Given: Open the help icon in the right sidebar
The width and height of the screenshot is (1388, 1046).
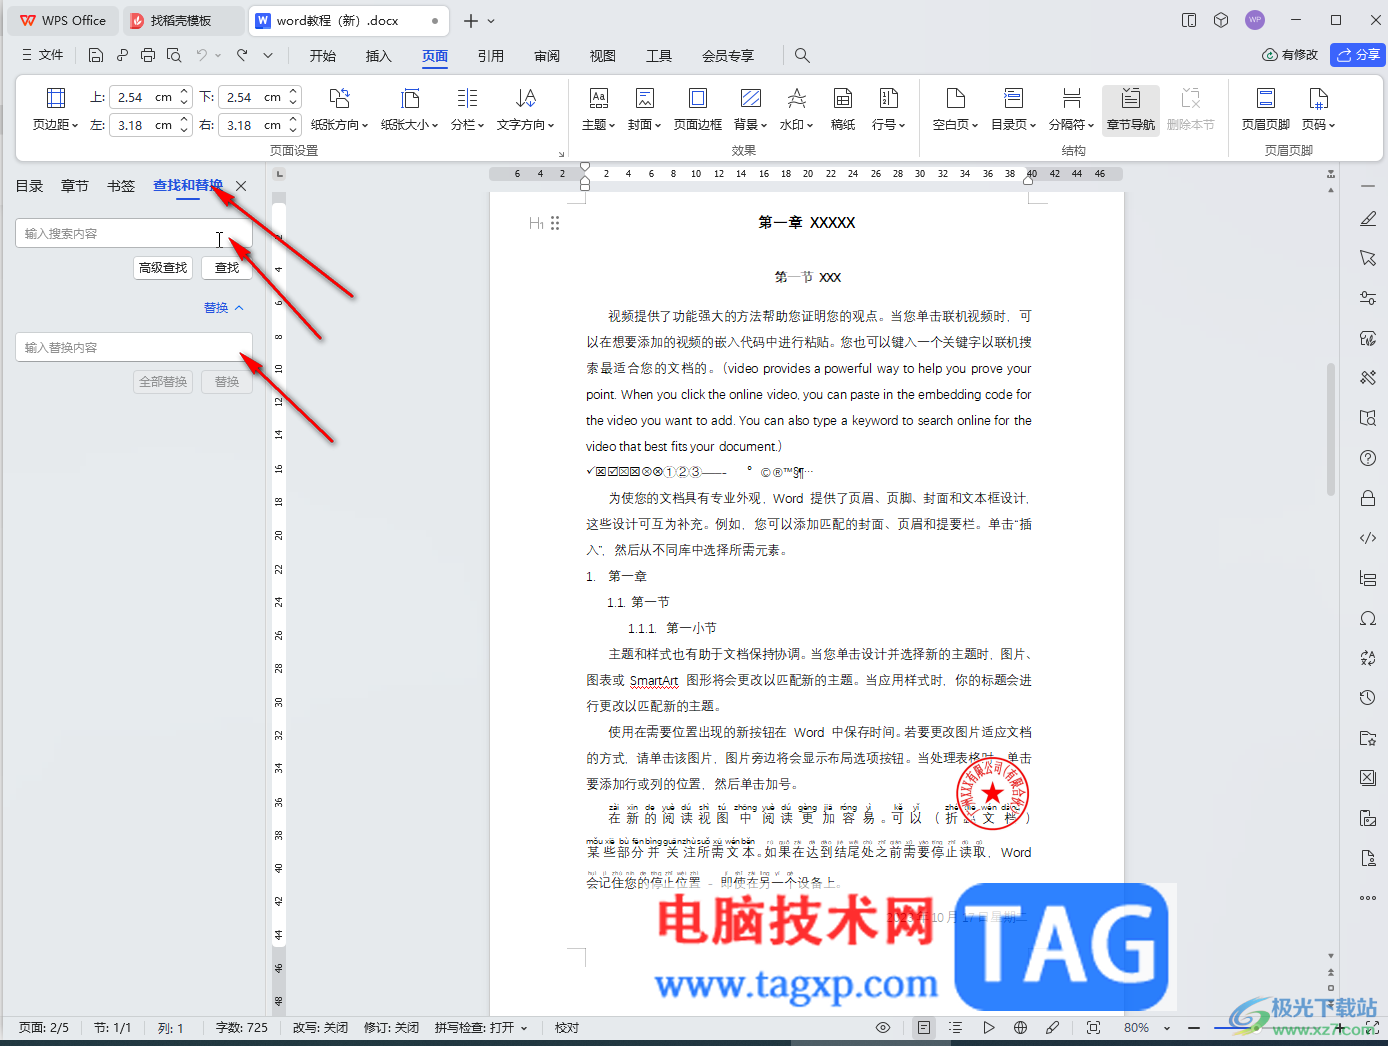Looking at the screenshot, I should pyautogui.click(x=1368, y=458).
